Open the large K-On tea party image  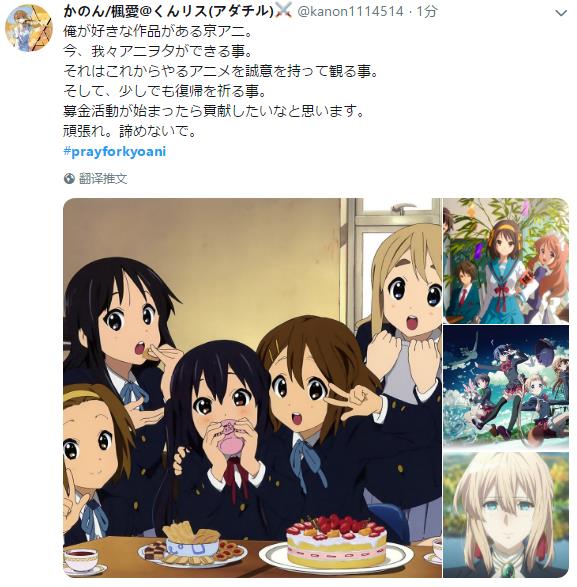click(252, 388)
